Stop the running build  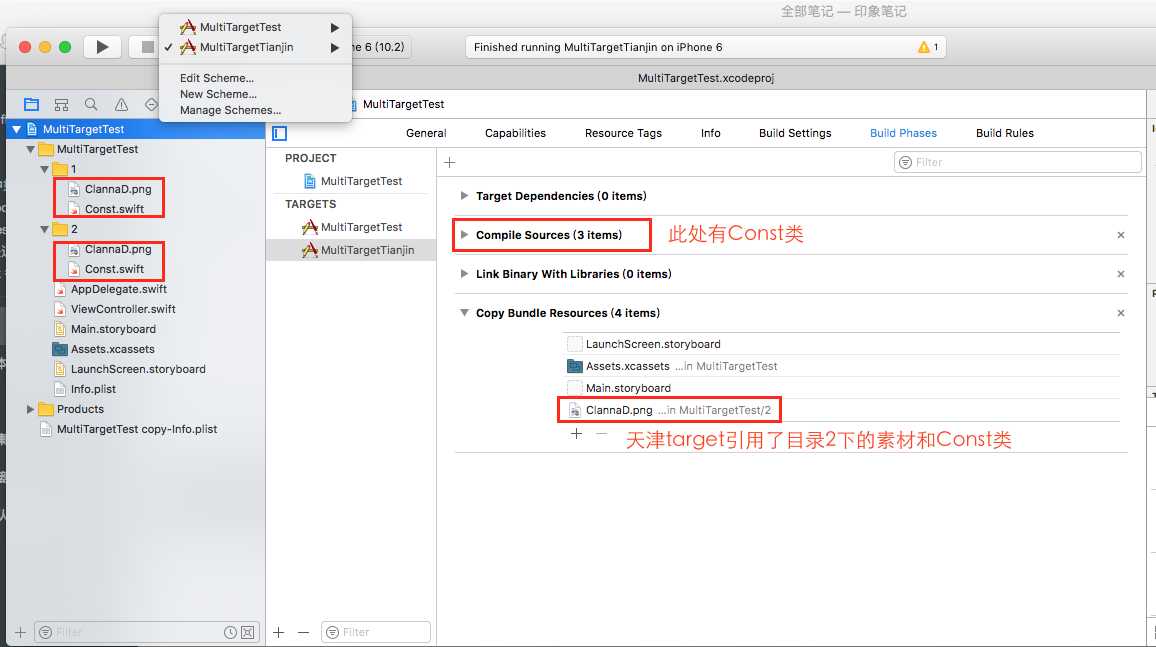coord(145,47)
